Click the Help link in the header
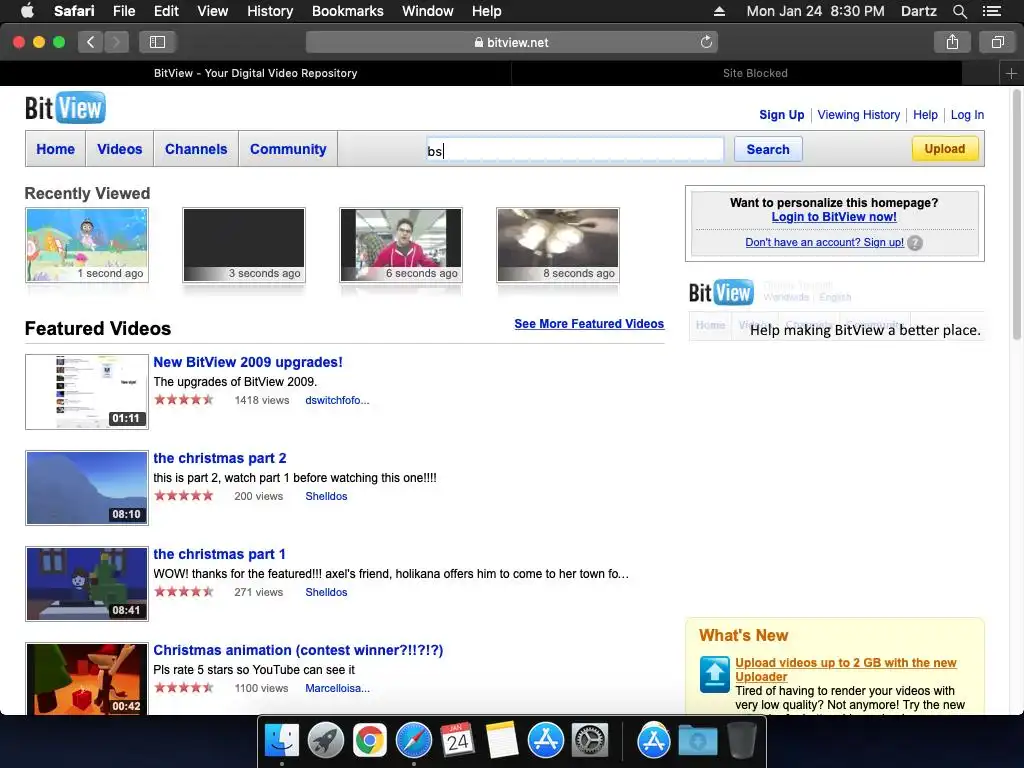1024x768 pixels. 925,115
